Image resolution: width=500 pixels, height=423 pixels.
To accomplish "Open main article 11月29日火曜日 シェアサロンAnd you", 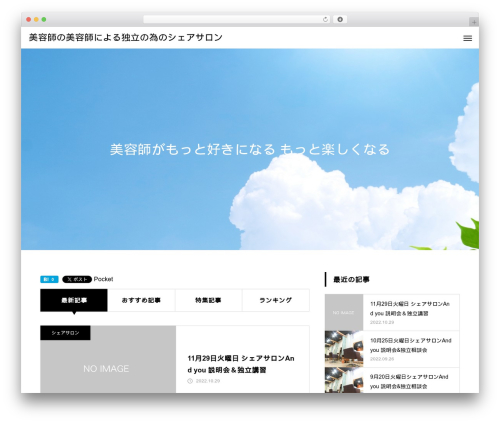I will (241, 364).
